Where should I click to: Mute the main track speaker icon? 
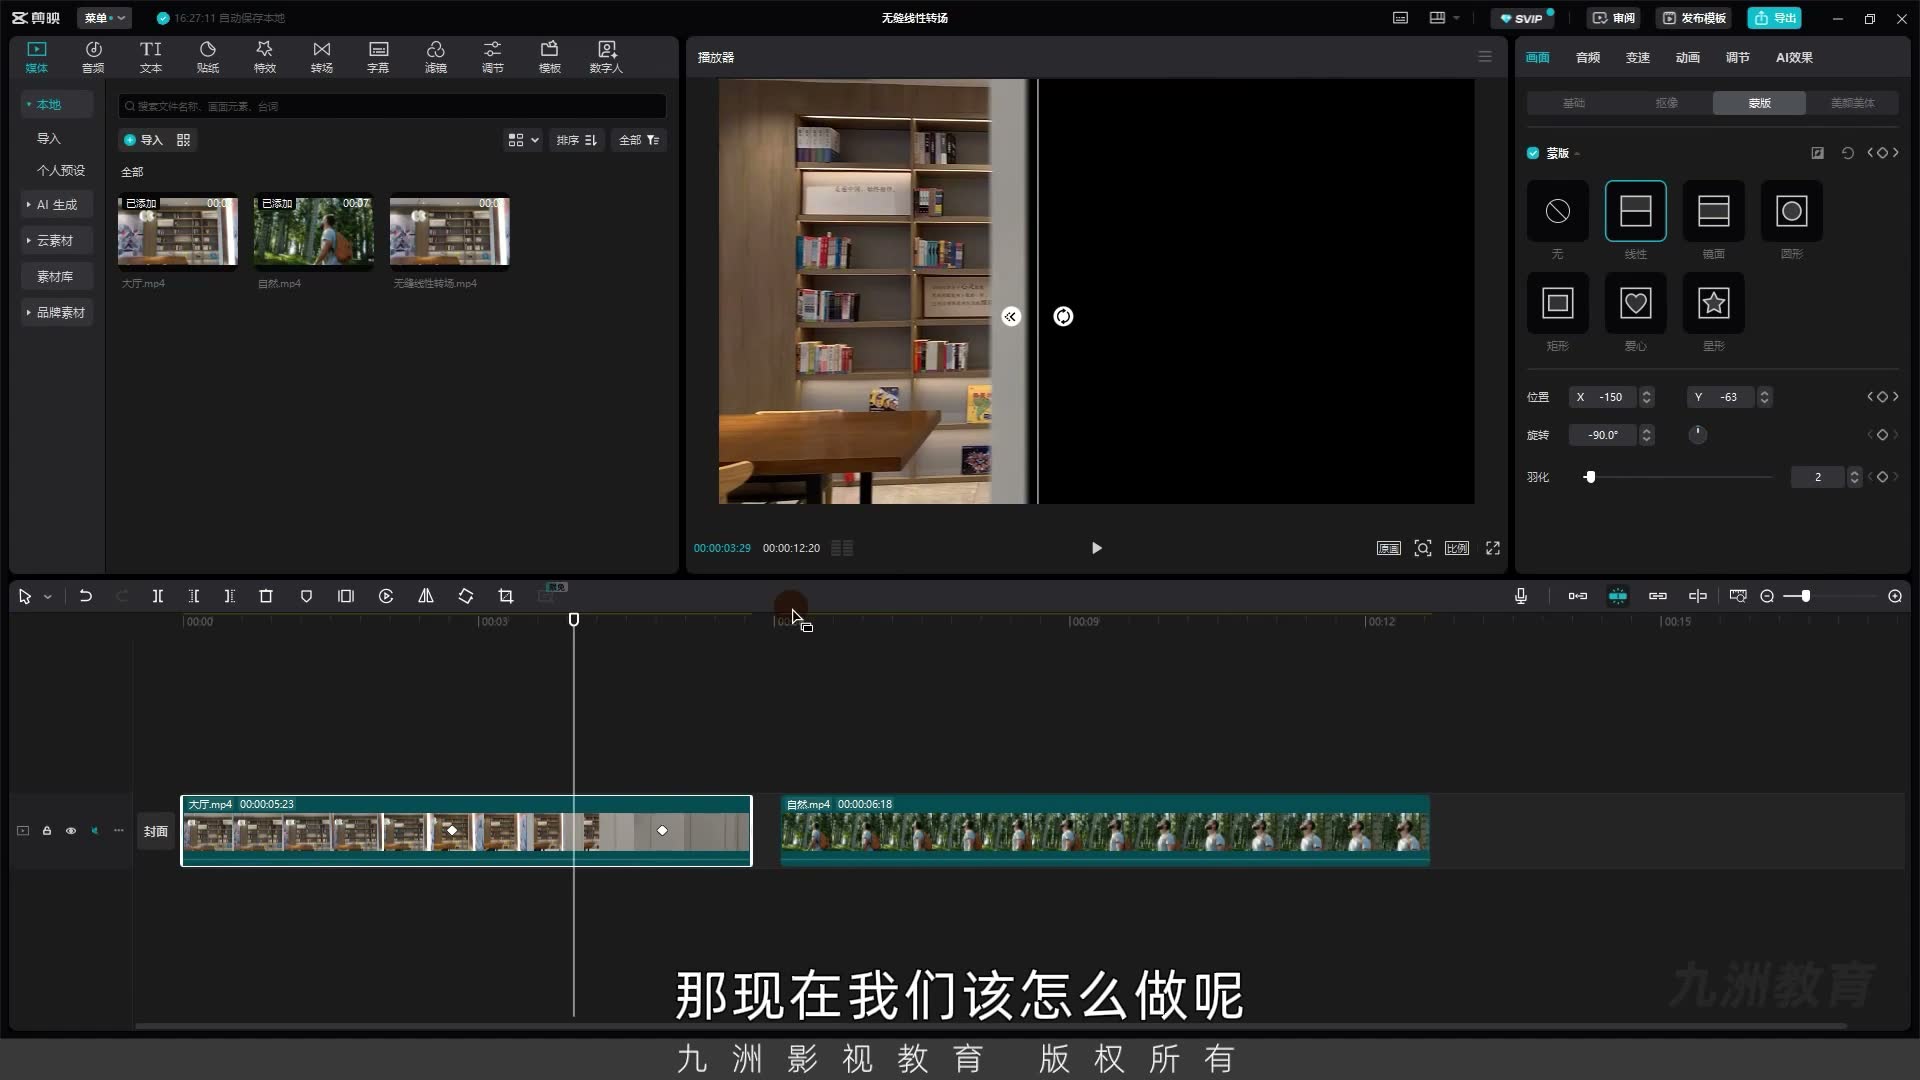(95, 831)
